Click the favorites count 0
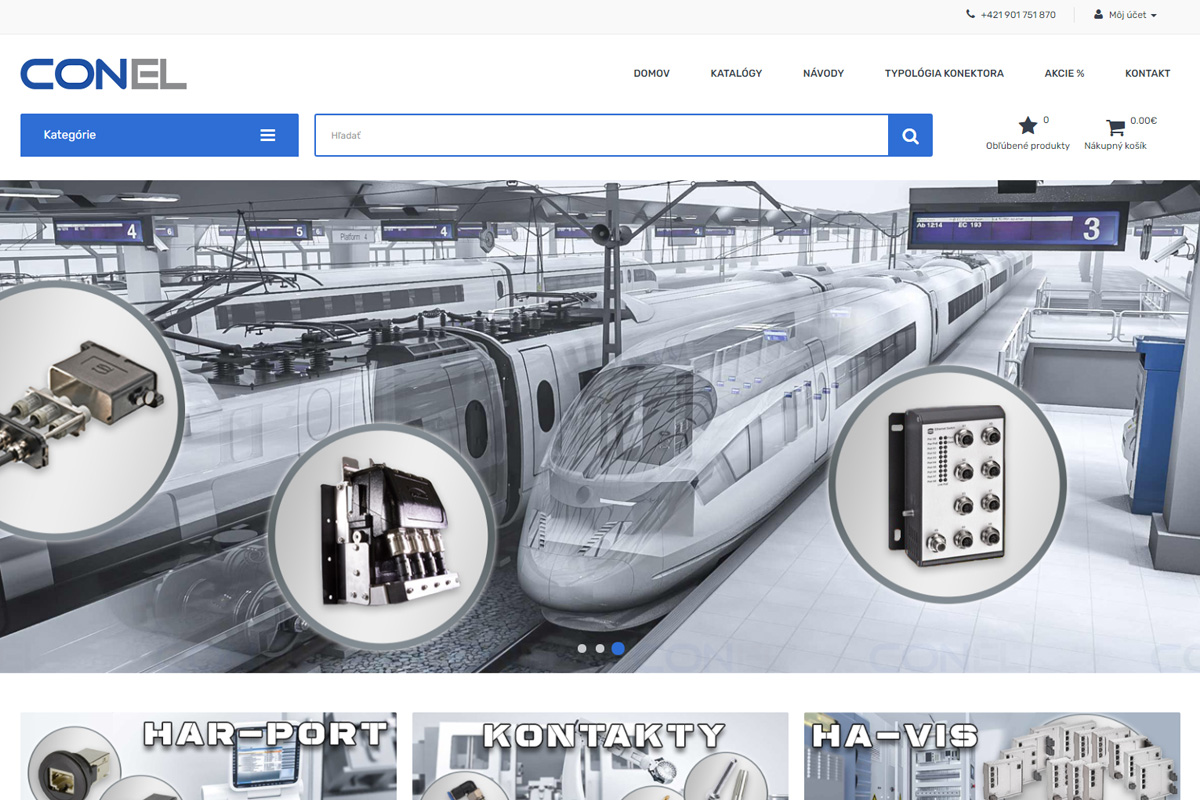The height and width of the screenshot is (800, 1200). [x=1046, y=120]
